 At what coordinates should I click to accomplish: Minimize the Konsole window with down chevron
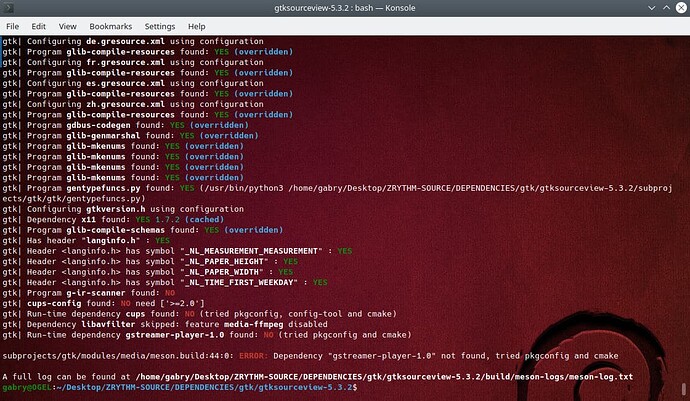(x=652, y=8)
